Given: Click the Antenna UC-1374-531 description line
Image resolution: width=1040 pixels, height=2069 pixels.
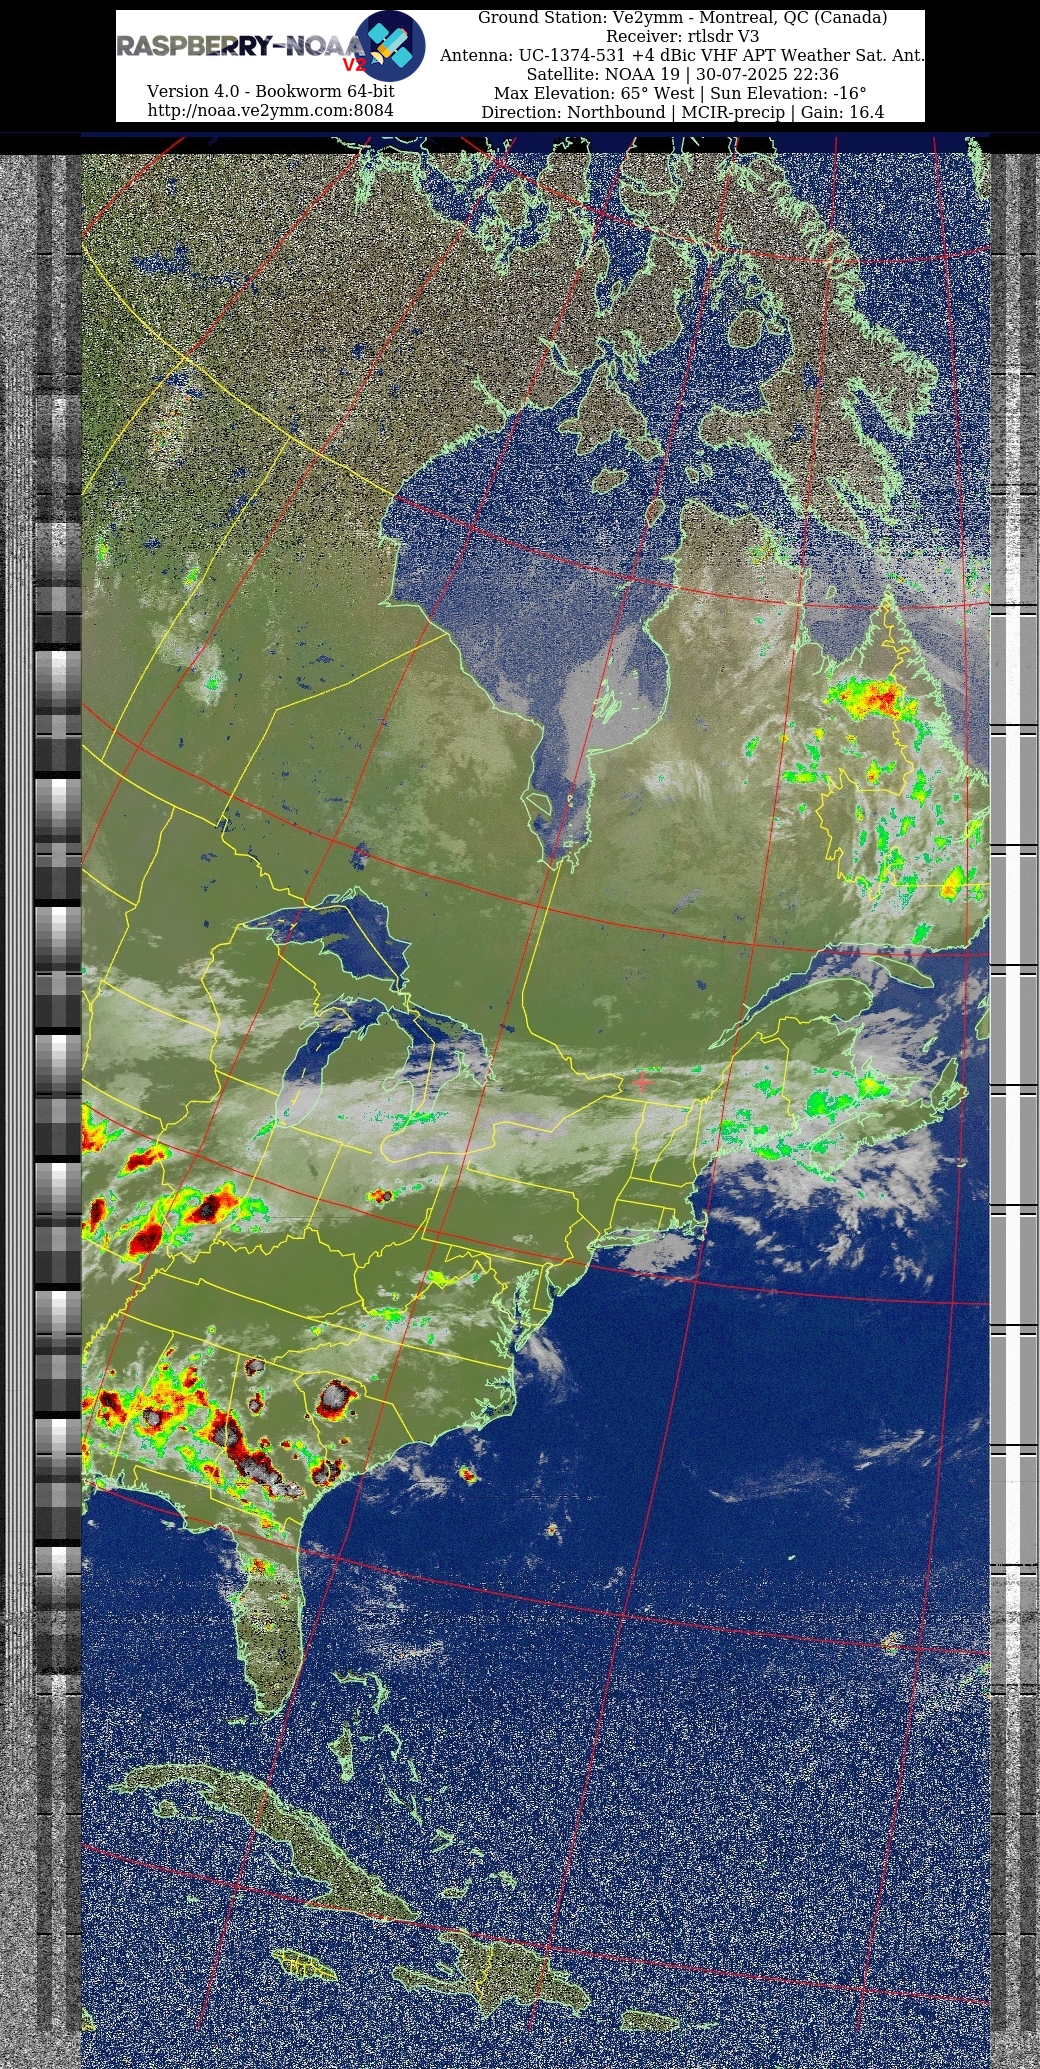Looking at the screenshot, I should click(682, 55).
